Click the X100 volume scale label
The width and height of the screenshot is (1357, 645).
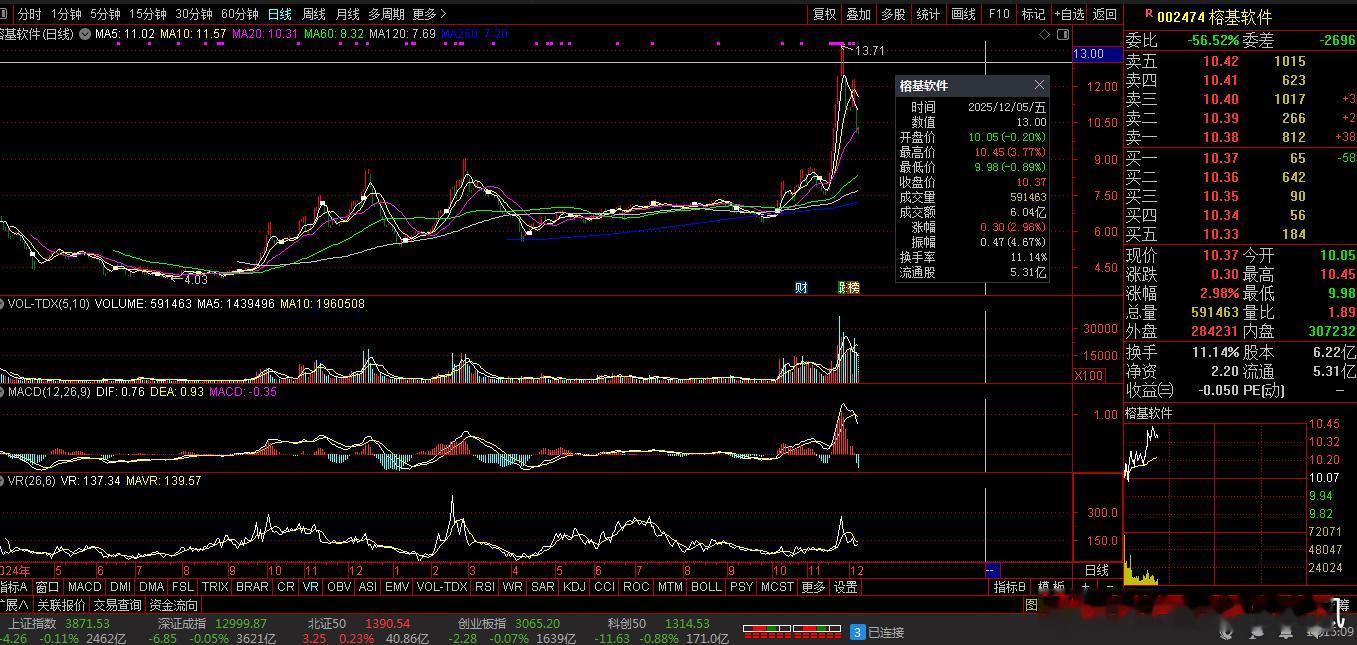(1088, 375)
